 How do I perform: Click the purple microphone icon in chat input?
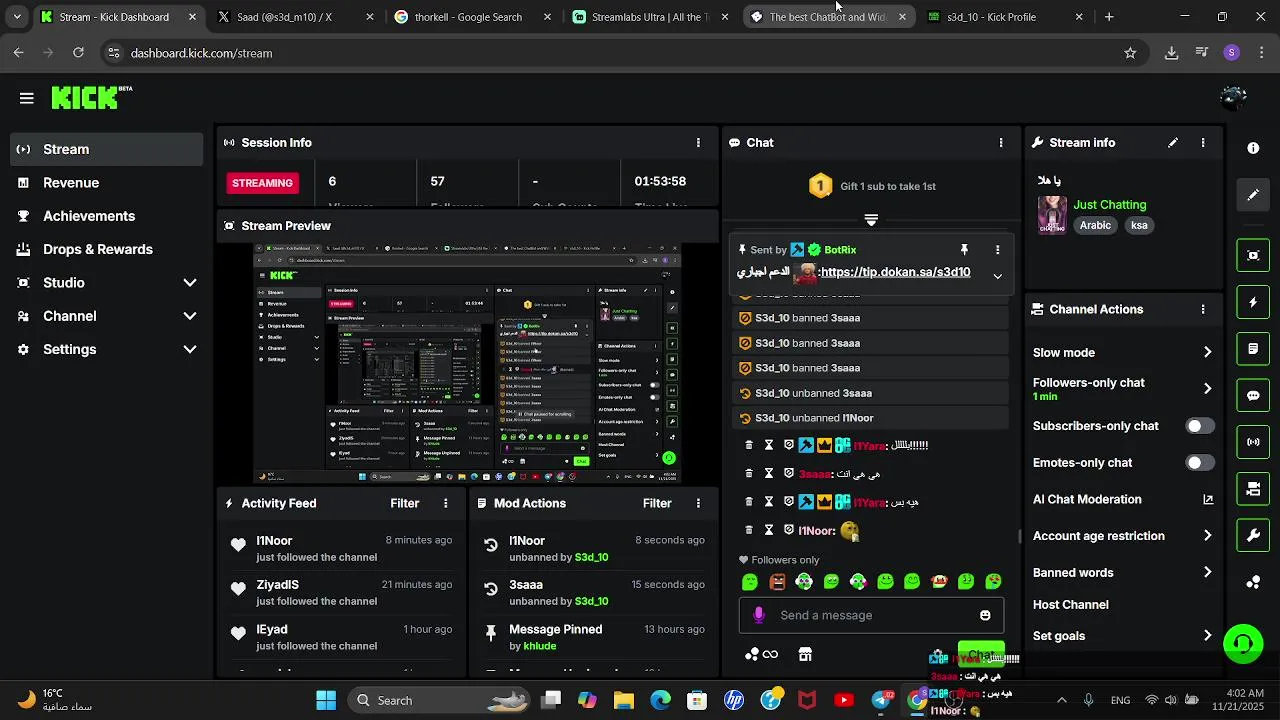click(x=759, y=615)
